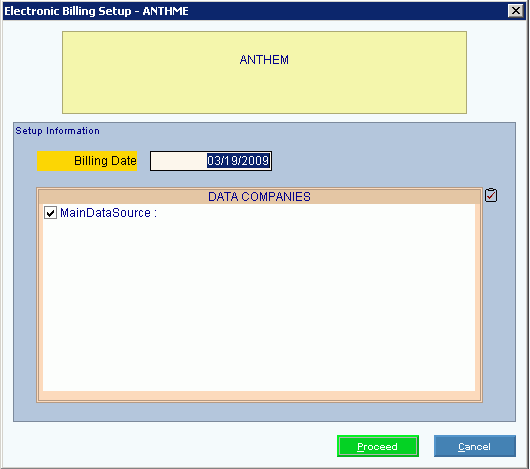This screenshot has height=469, width=530.
Task: Click blank window area left of Proceed
Action: click(x=169, y=446)
